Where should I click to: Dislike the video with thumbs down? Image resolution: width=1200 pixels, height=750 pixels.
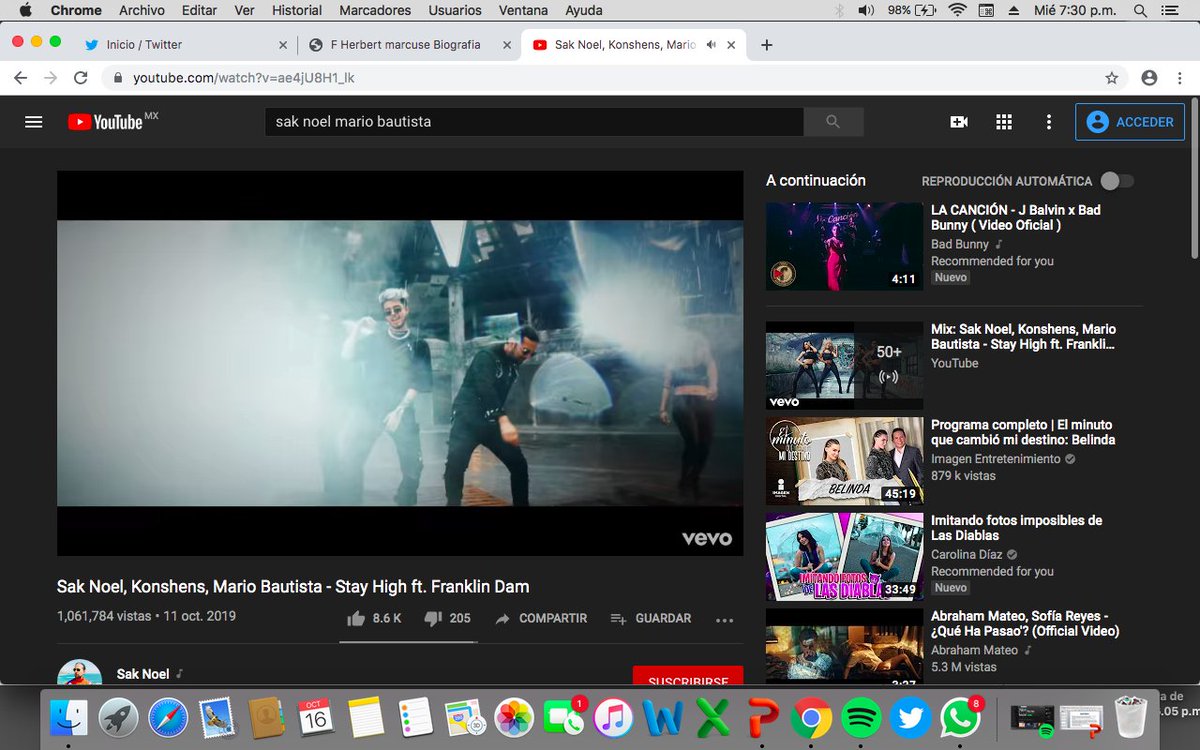click(x=433, y=618)
